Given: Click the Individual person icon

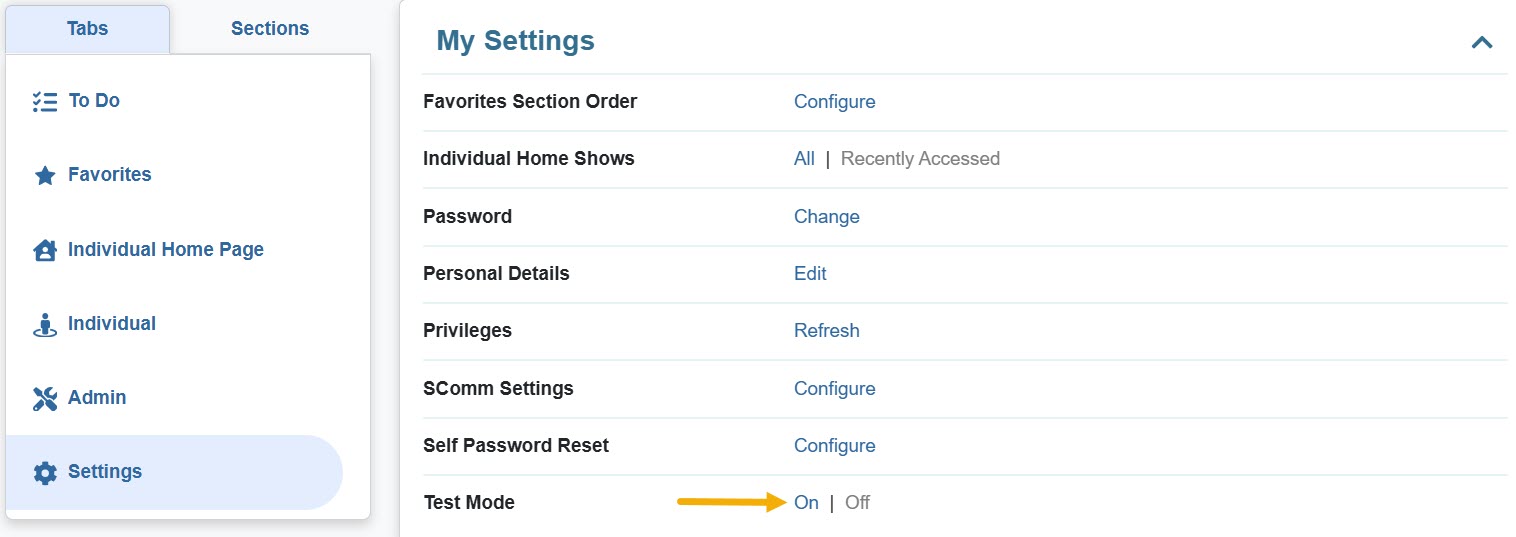Looking at the screenshot, I should [45, 325].
